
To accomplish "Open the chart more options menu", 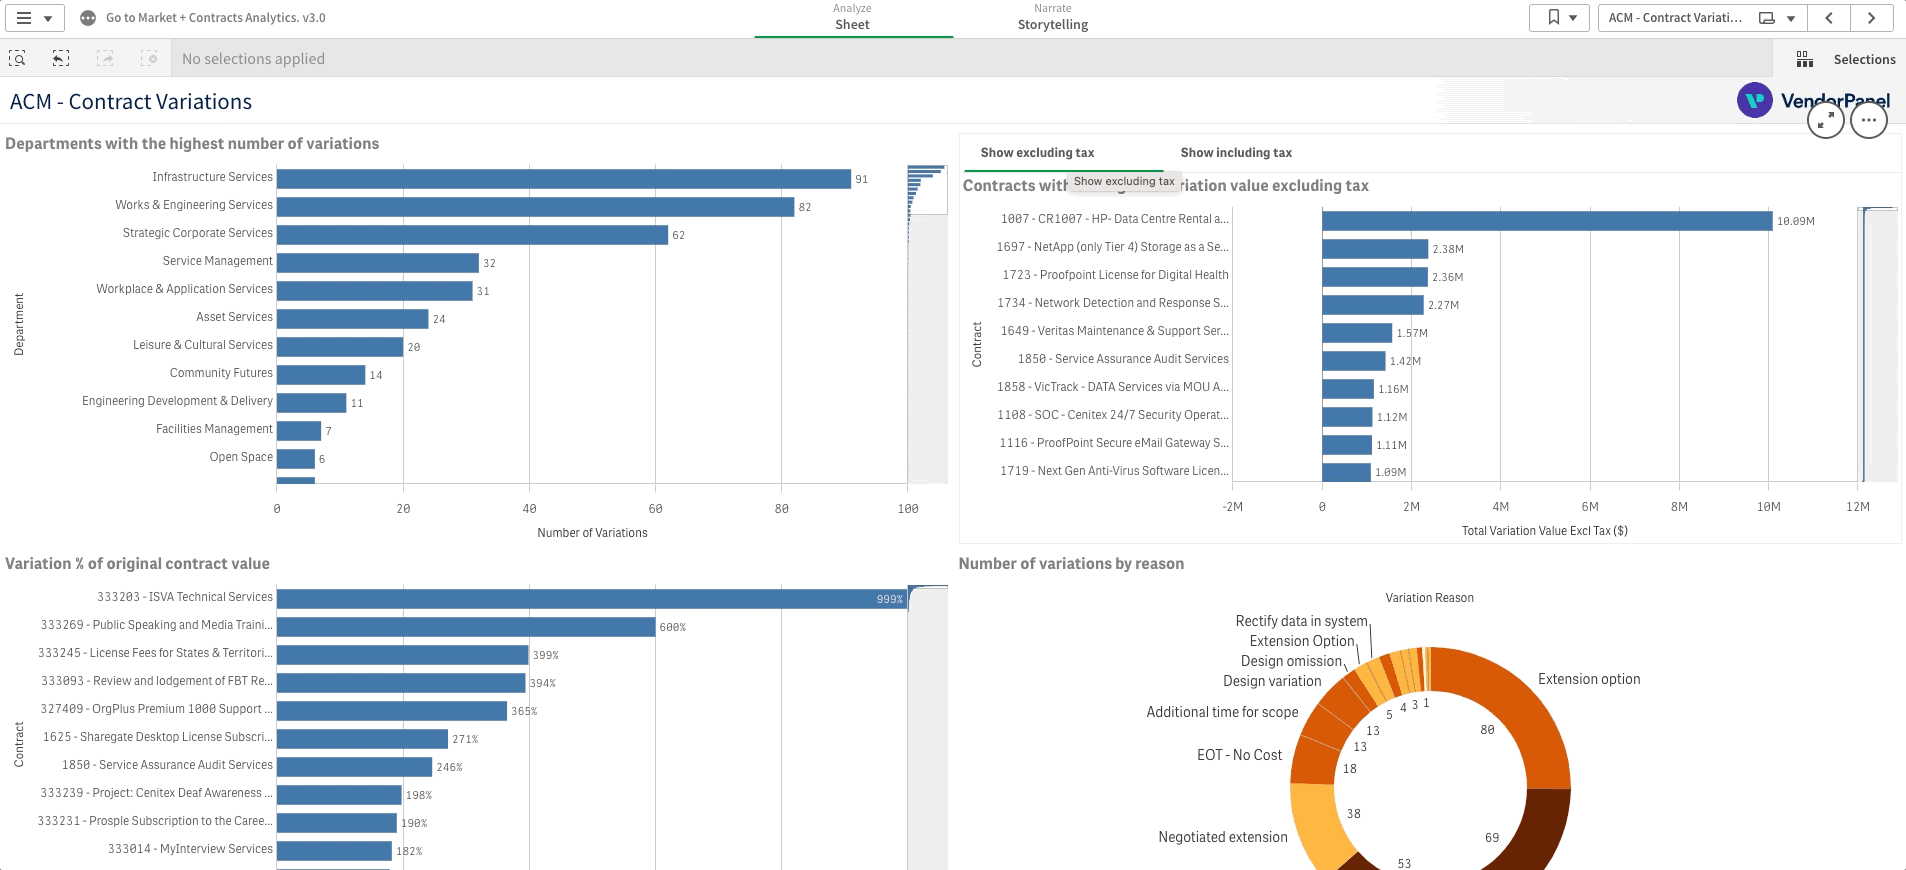I will (x=1869, y=120).
